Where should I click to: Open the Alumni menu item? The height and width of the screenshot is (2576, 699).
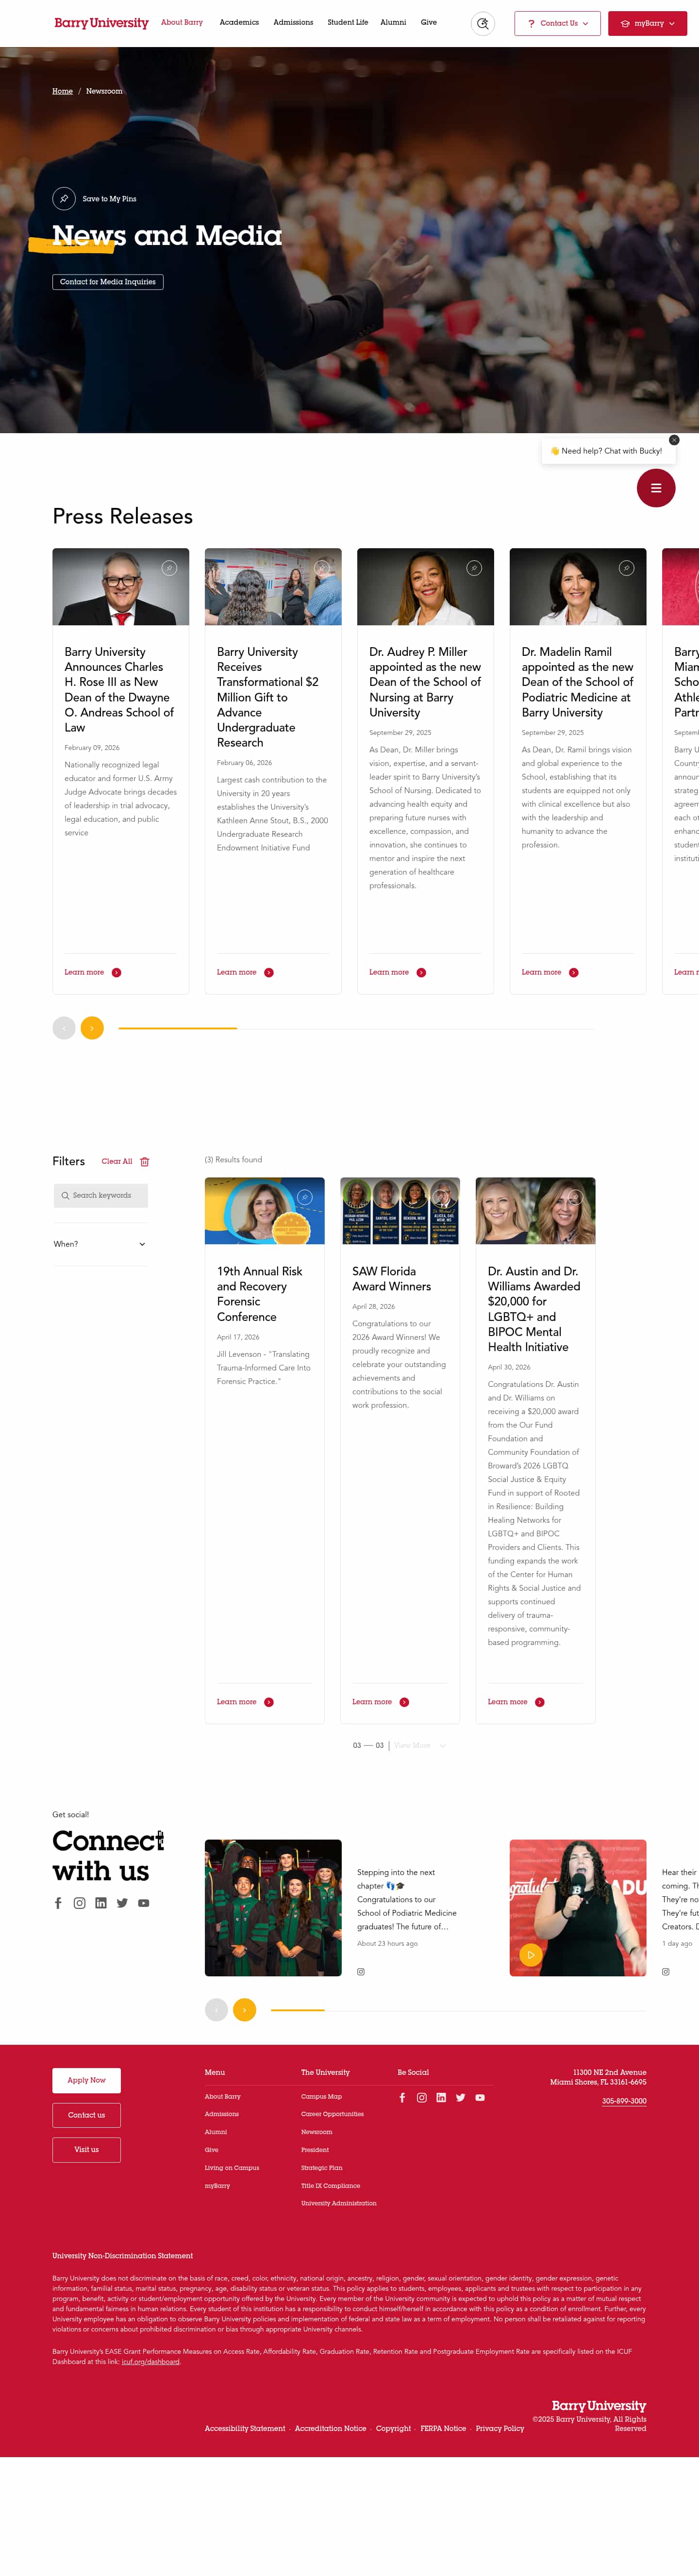(x=393, y=22)
